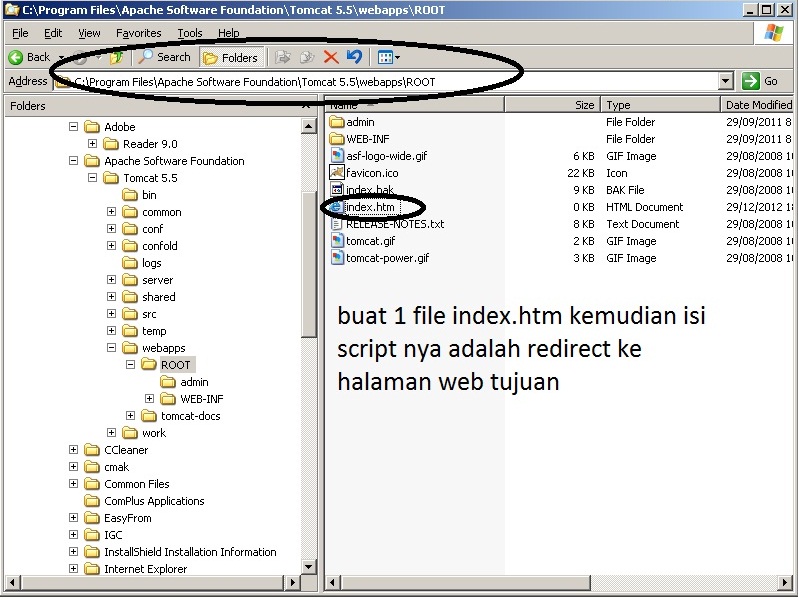Expand the common folder node
This screenshot has height=600, width=798.
pos(111,211)
